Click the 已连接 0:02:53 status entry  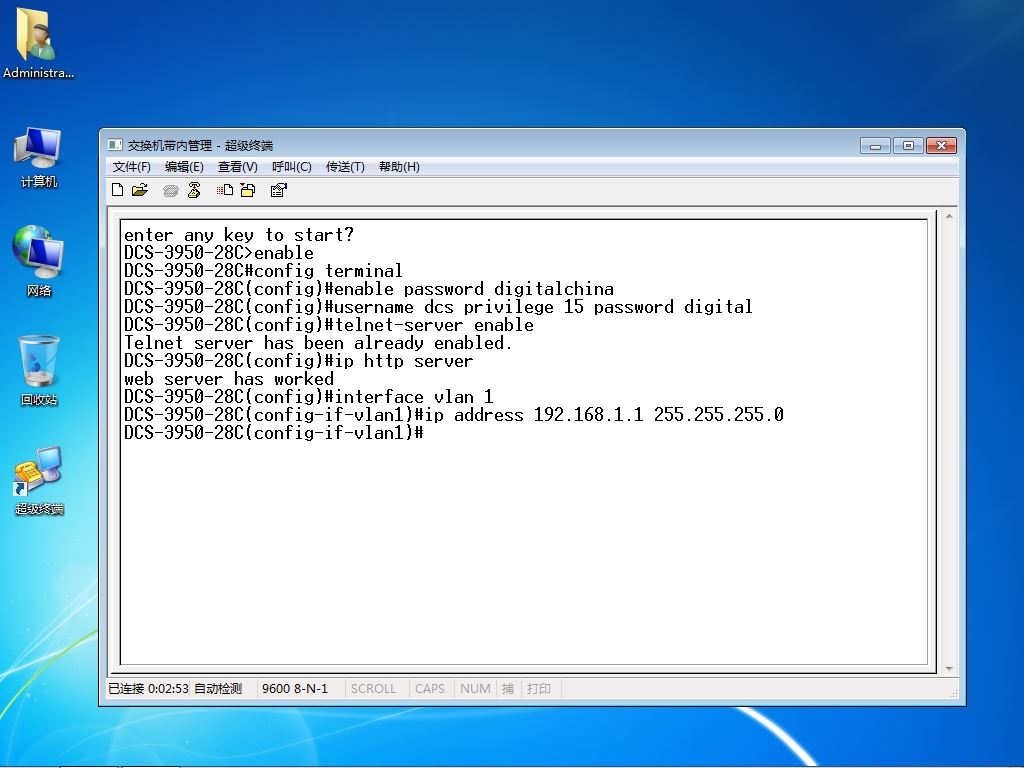click(x=148, y=688)
